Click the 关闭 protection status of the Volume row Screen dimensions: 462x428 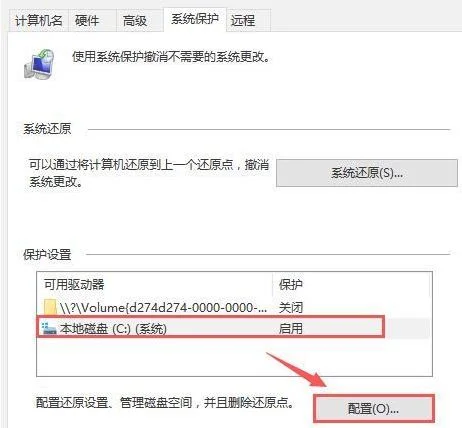click(291, 307)
